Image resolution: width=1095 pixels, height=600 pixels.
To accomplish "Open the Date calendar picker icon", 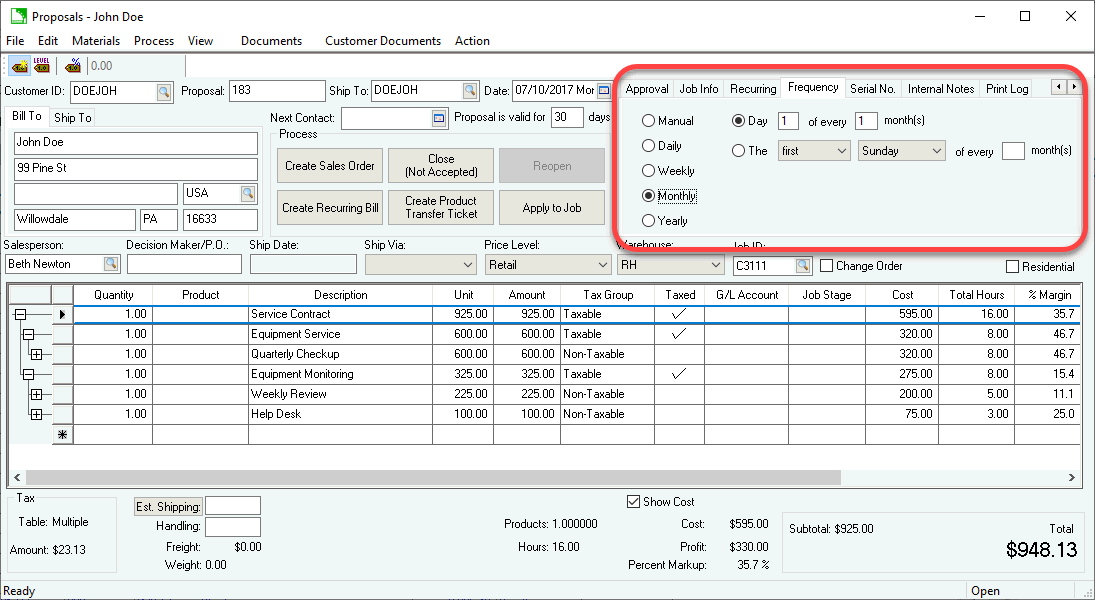I will click(x=604, y=91).
